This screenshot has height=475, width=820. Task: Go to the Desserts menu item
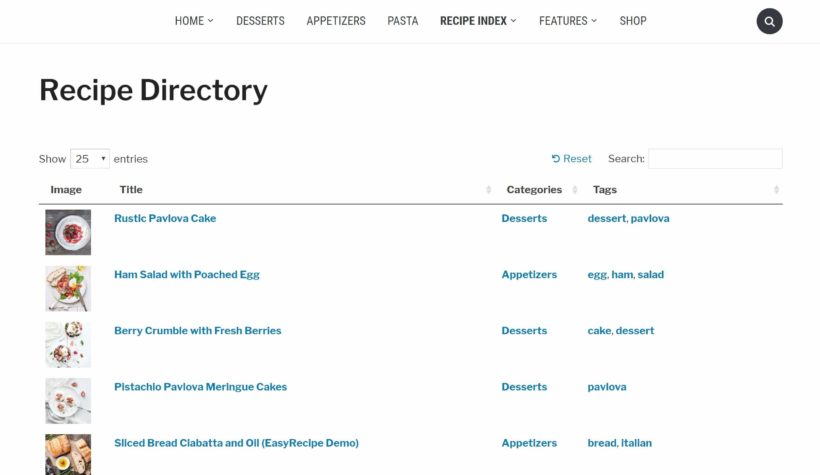tap(260, 21)
